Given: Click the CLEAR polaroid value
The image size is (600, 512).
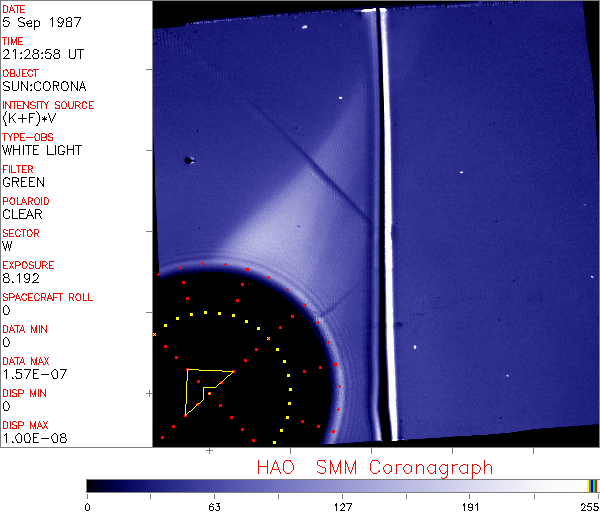Looking at the screenshot, I should (22, 215).
